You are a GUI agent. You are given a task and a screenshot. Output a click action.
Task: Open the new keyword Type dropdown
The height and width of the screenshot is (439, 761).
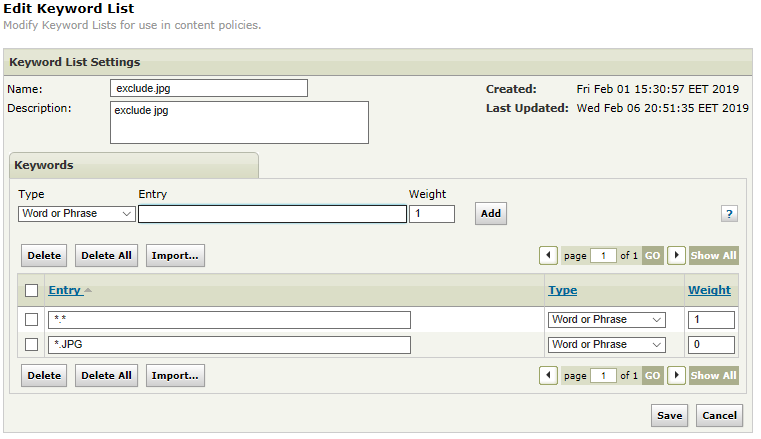point(77,214)
